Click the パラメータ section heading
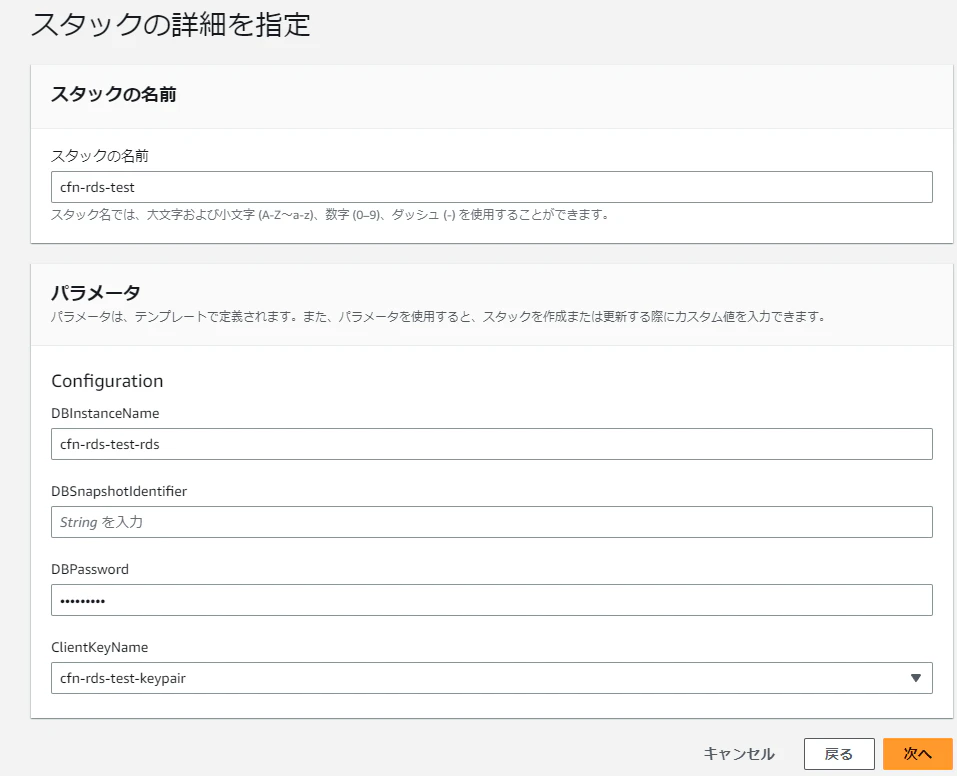957x776 pixels. pos(96,293)
